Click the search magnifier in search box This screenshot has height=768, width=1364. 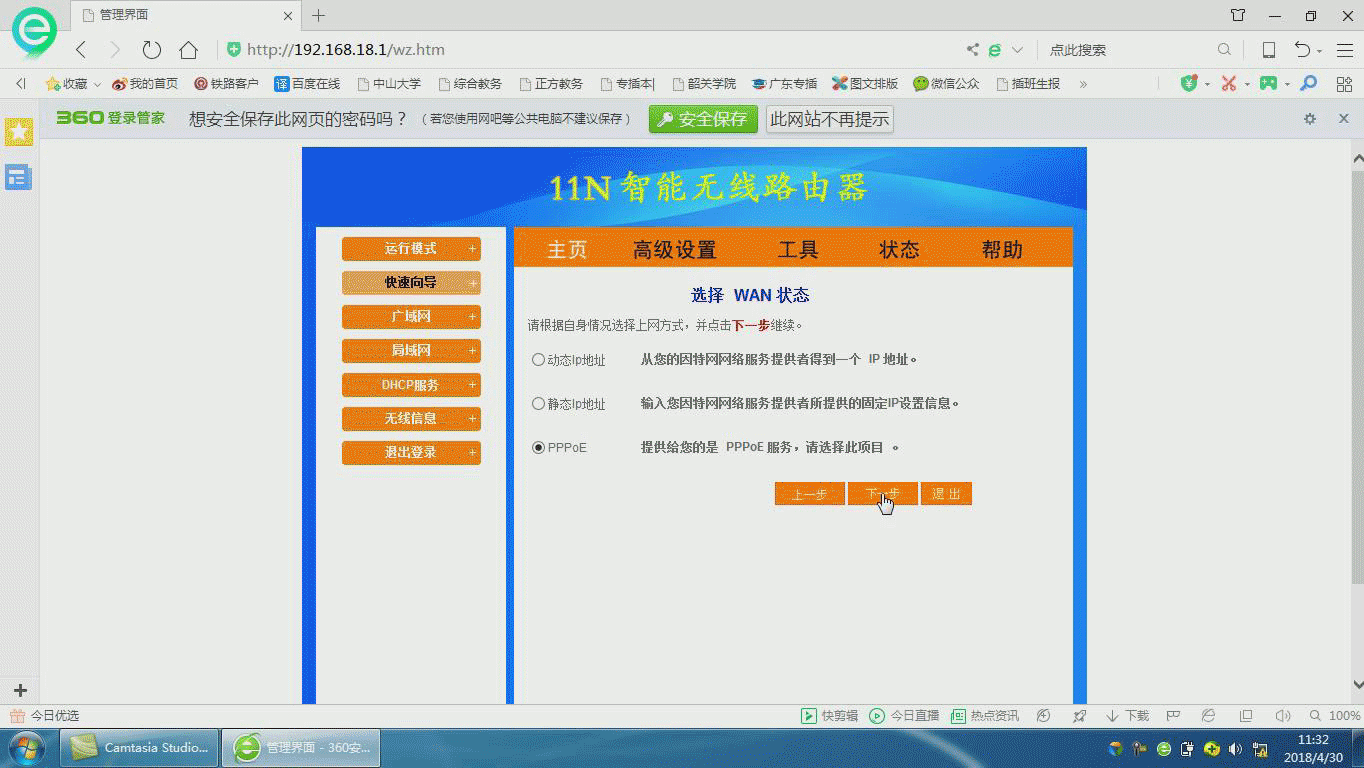(x=1224, y=50)
